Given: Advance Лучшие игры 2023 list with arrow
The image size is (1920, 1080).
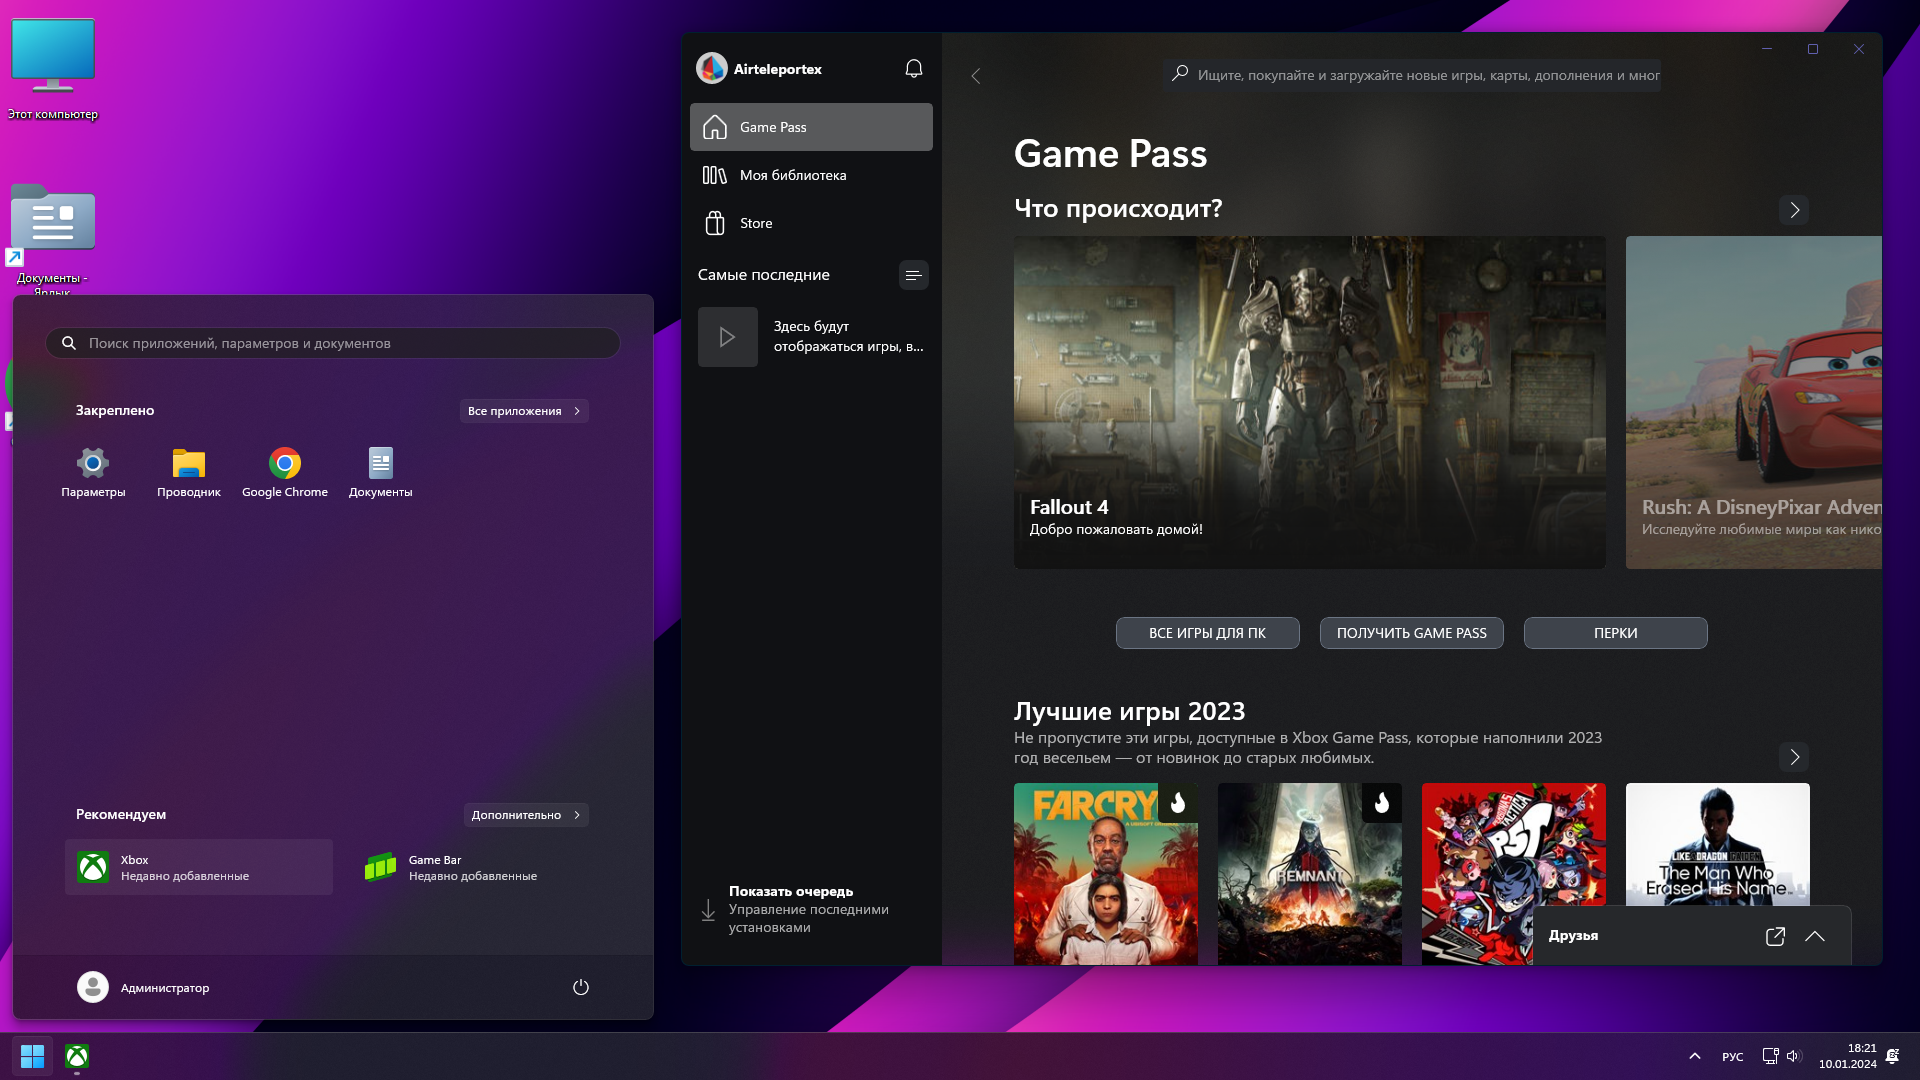Looking at the screenshot, I should click(x=1794, y=757).
